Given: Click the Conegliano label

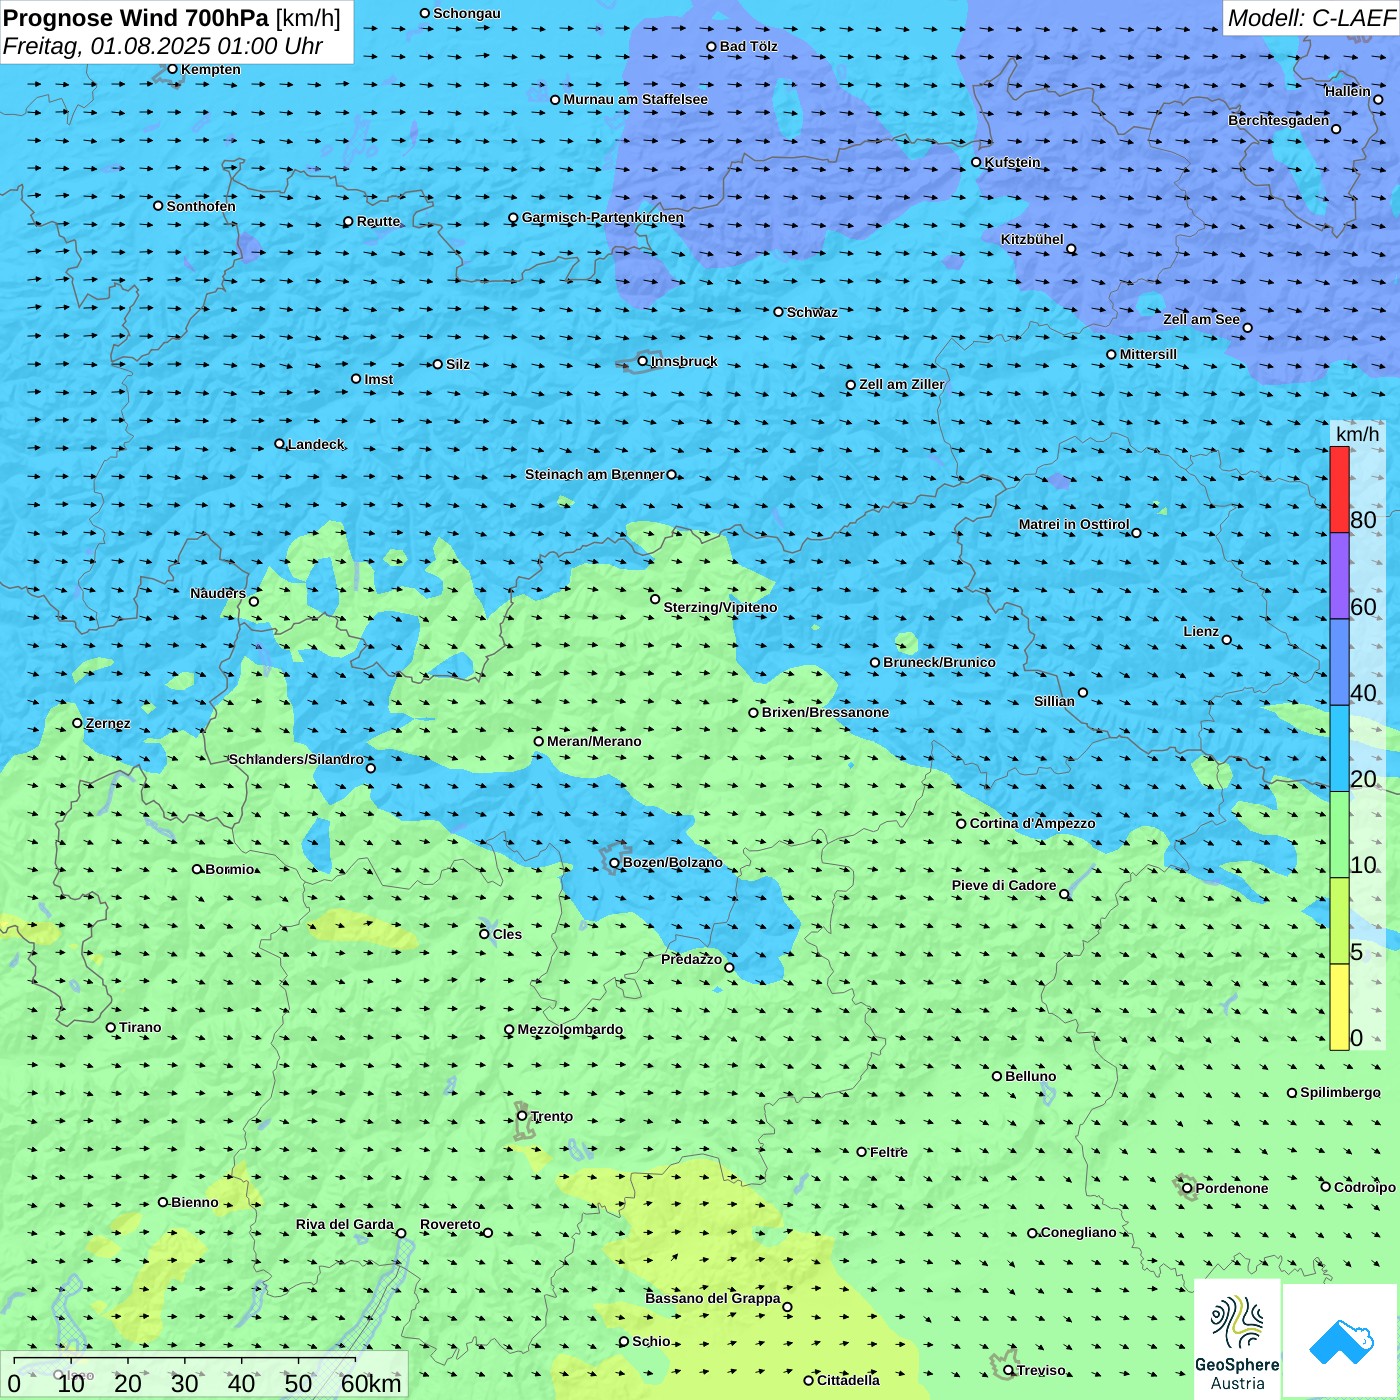Looking at the screenshot, I should (x=1078, y=1232).
